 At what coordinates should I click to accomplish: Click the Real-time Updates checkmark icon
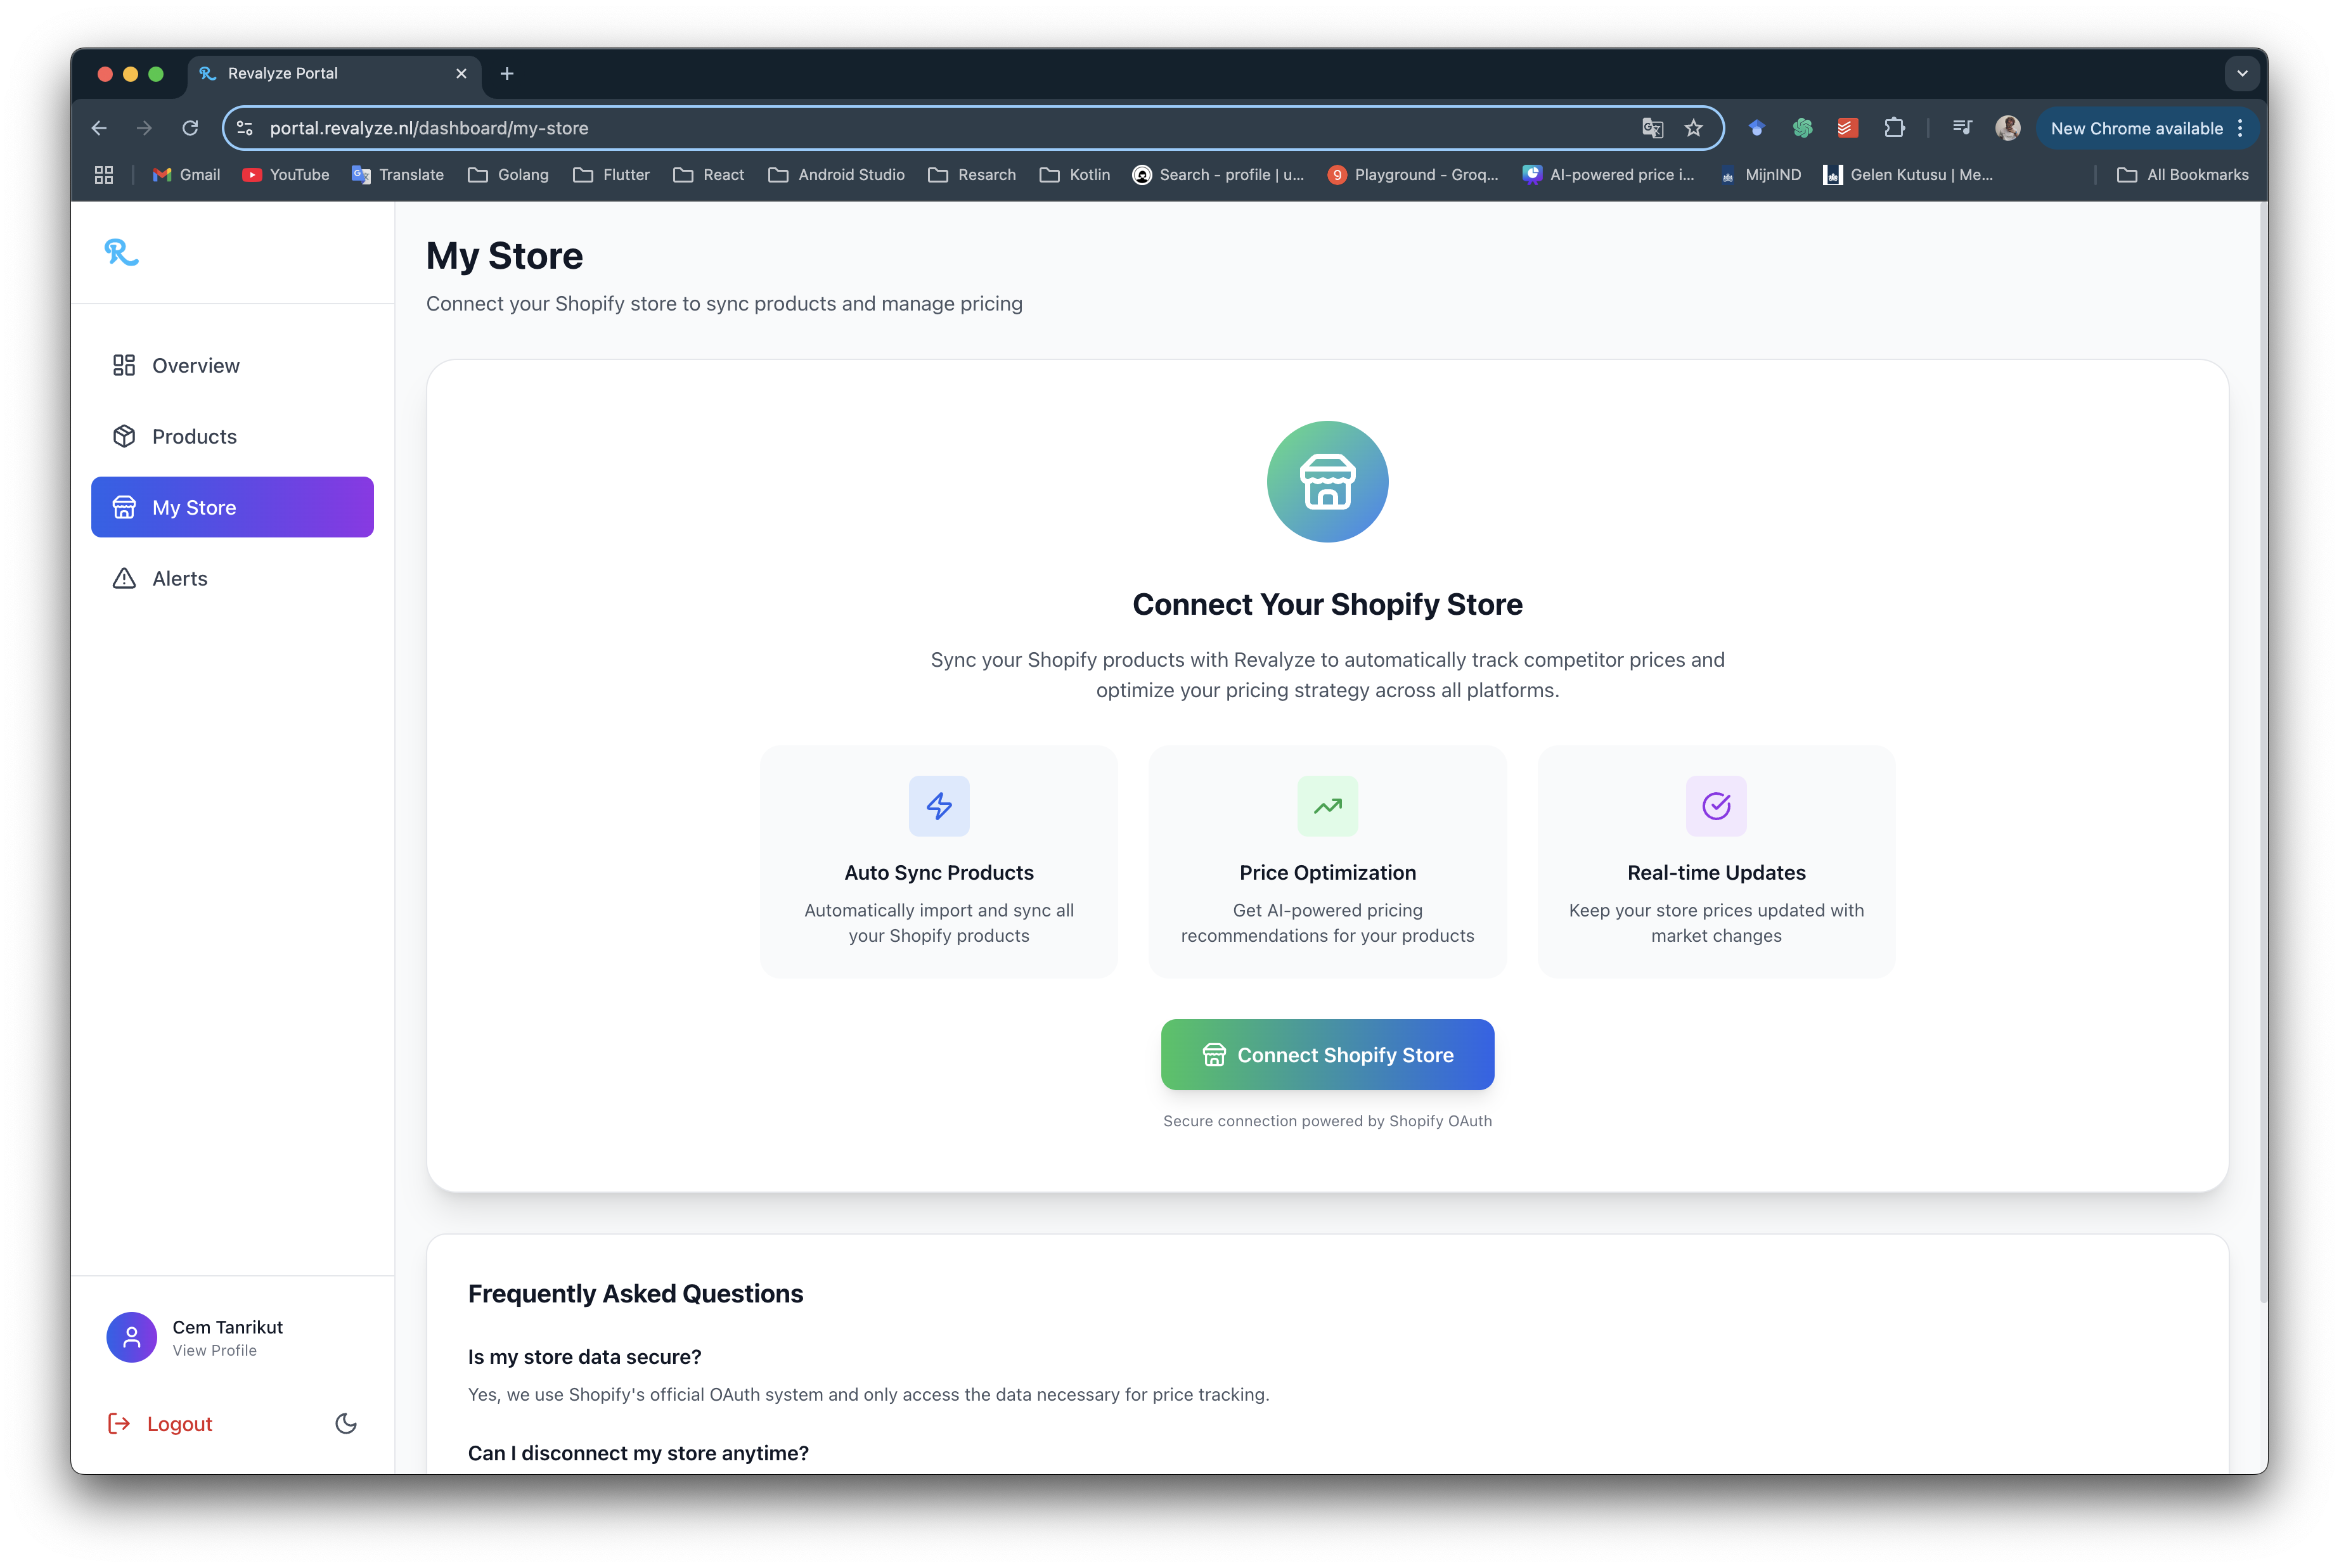tap(1716, 806)
